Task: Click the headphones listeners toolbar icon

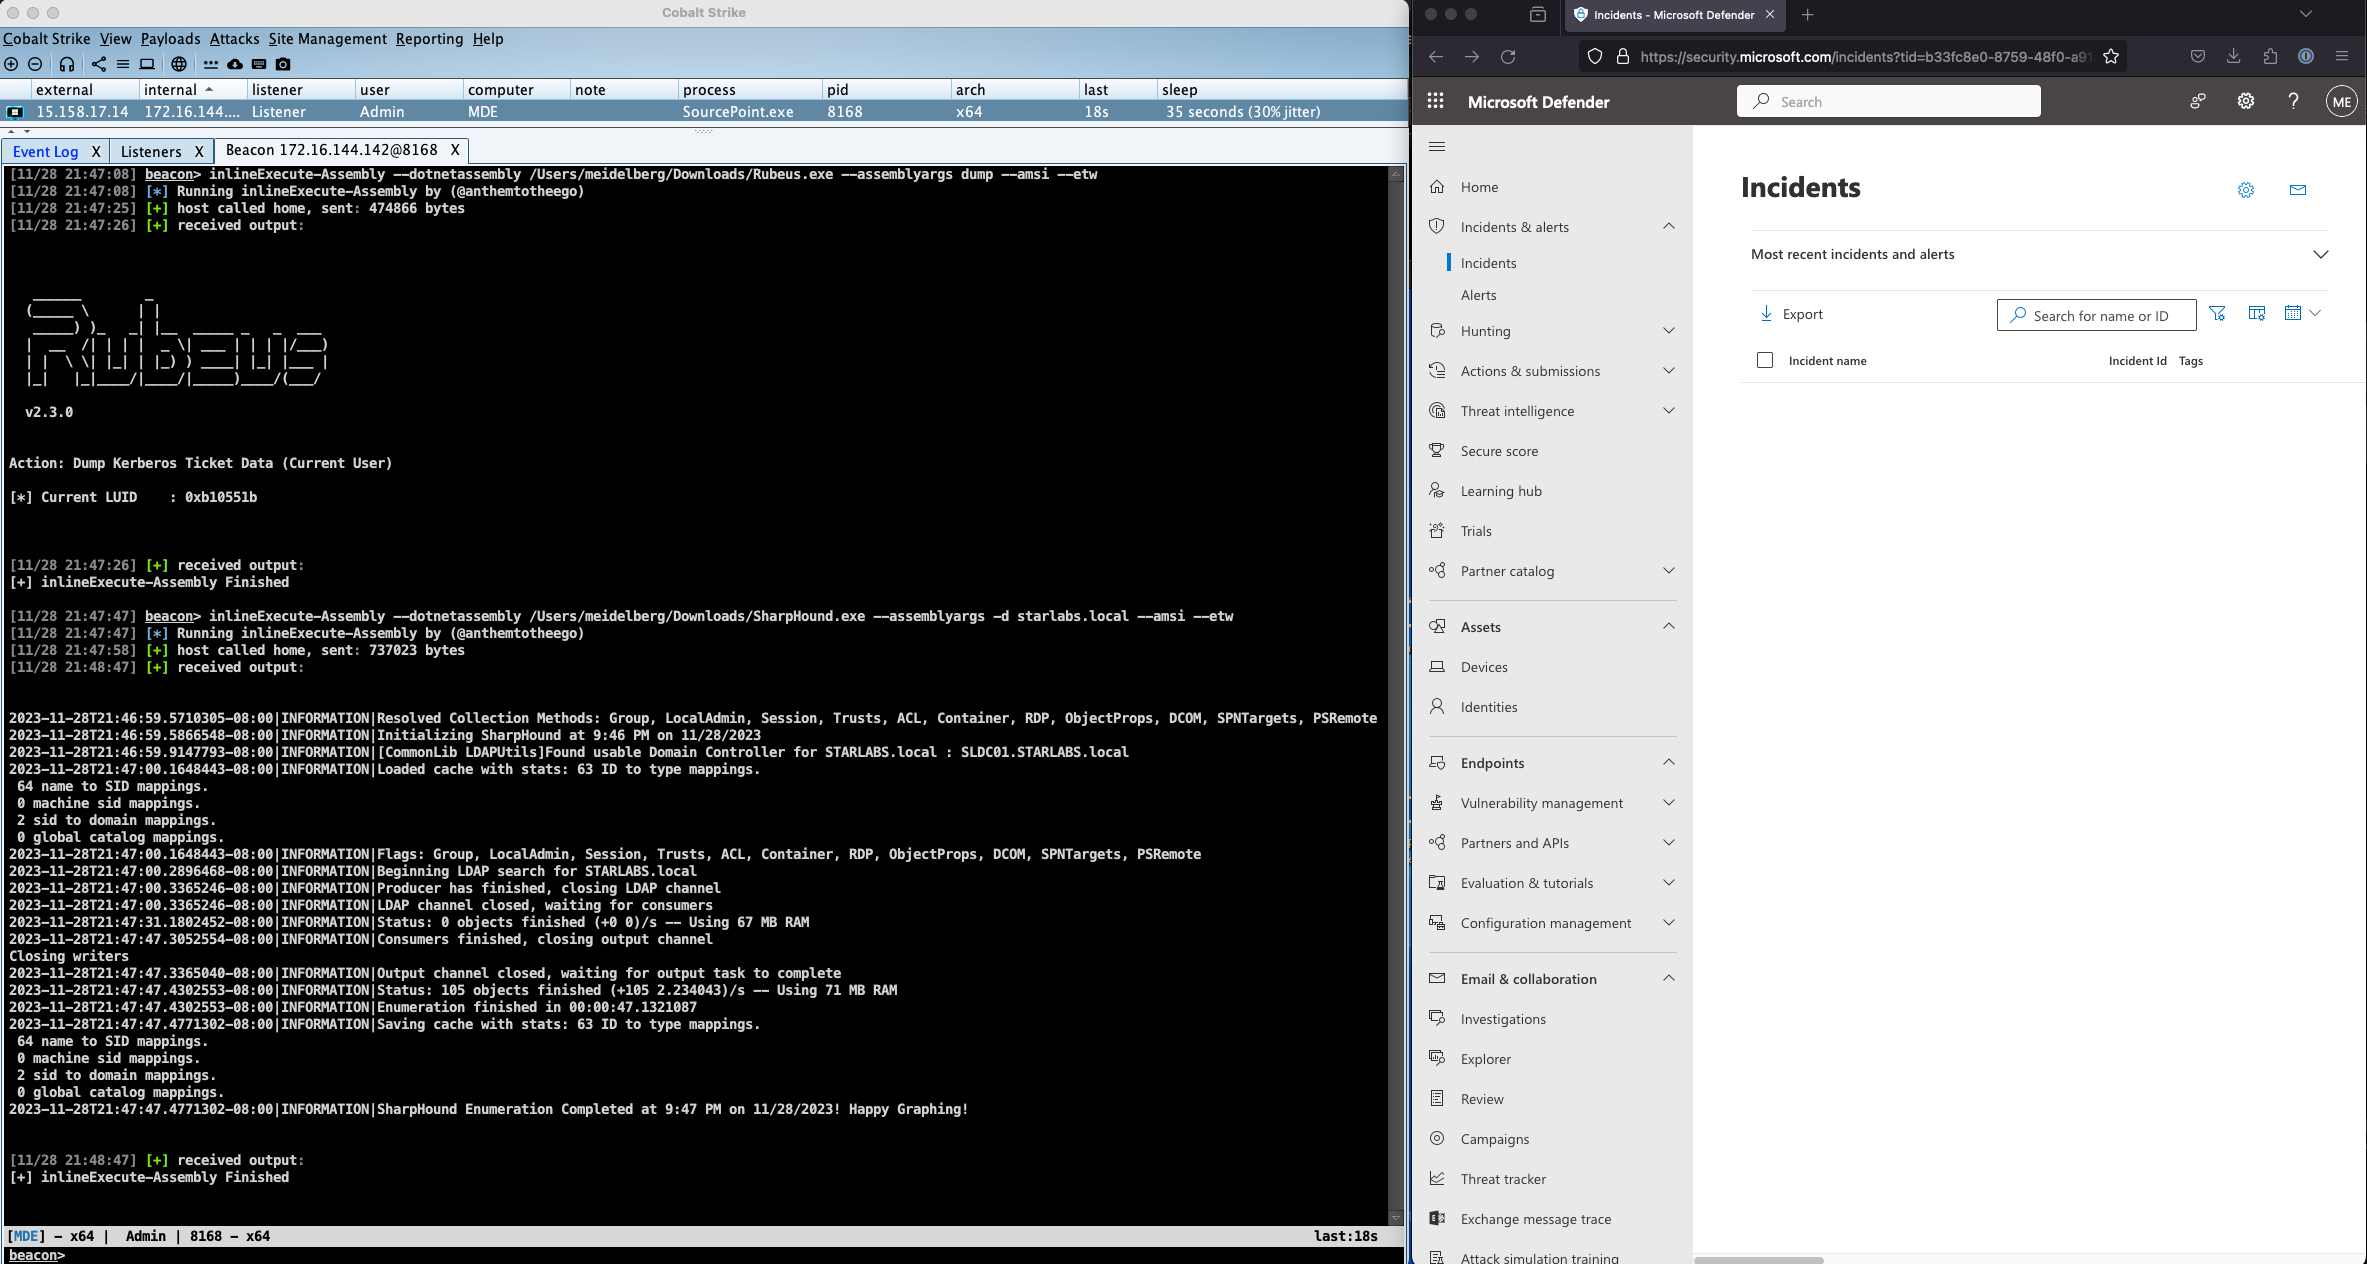Action: 67,64
